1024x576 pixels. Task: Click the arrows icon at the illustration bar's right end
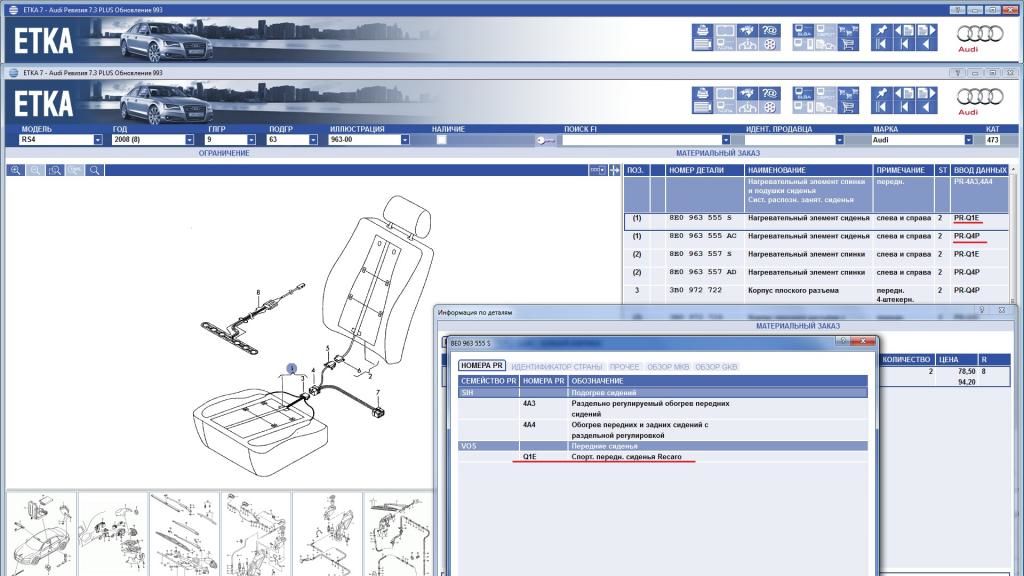[615, 170]
